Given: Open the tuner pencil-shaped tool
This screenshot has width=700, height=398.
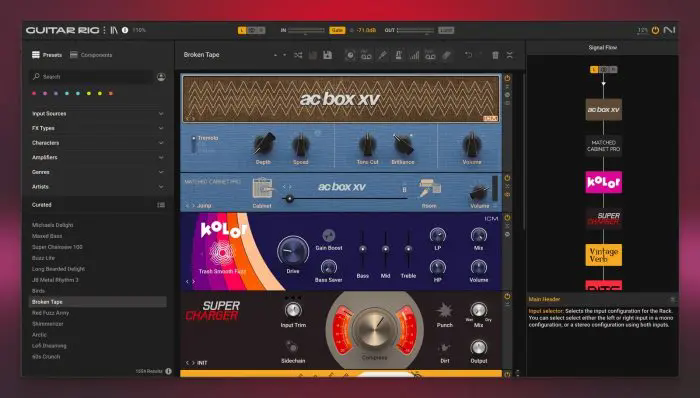Looking at the screenshot, I should point(383,55).
